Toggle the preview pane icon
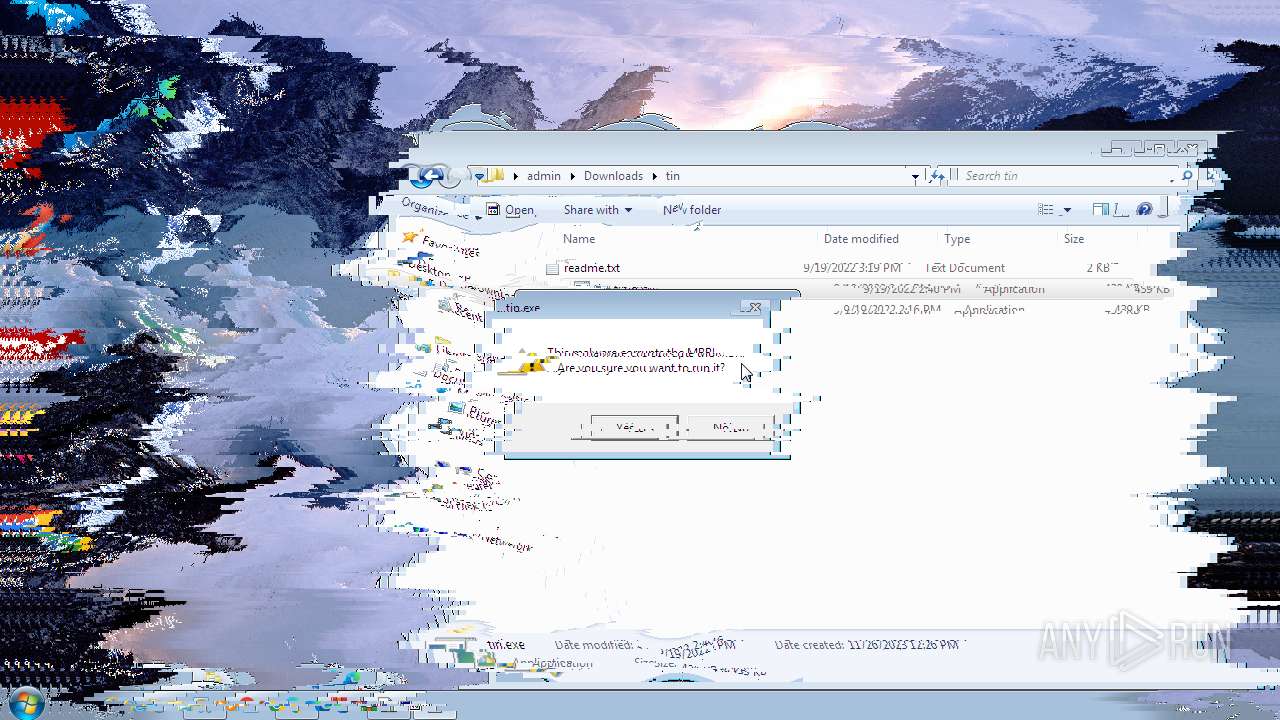This screenshot has height=720, width=1280. click(1100, 210)
